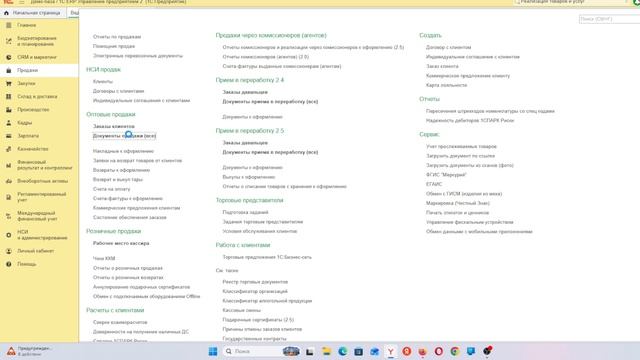Create Карта лояльности from Создать section

pos(446,85)
